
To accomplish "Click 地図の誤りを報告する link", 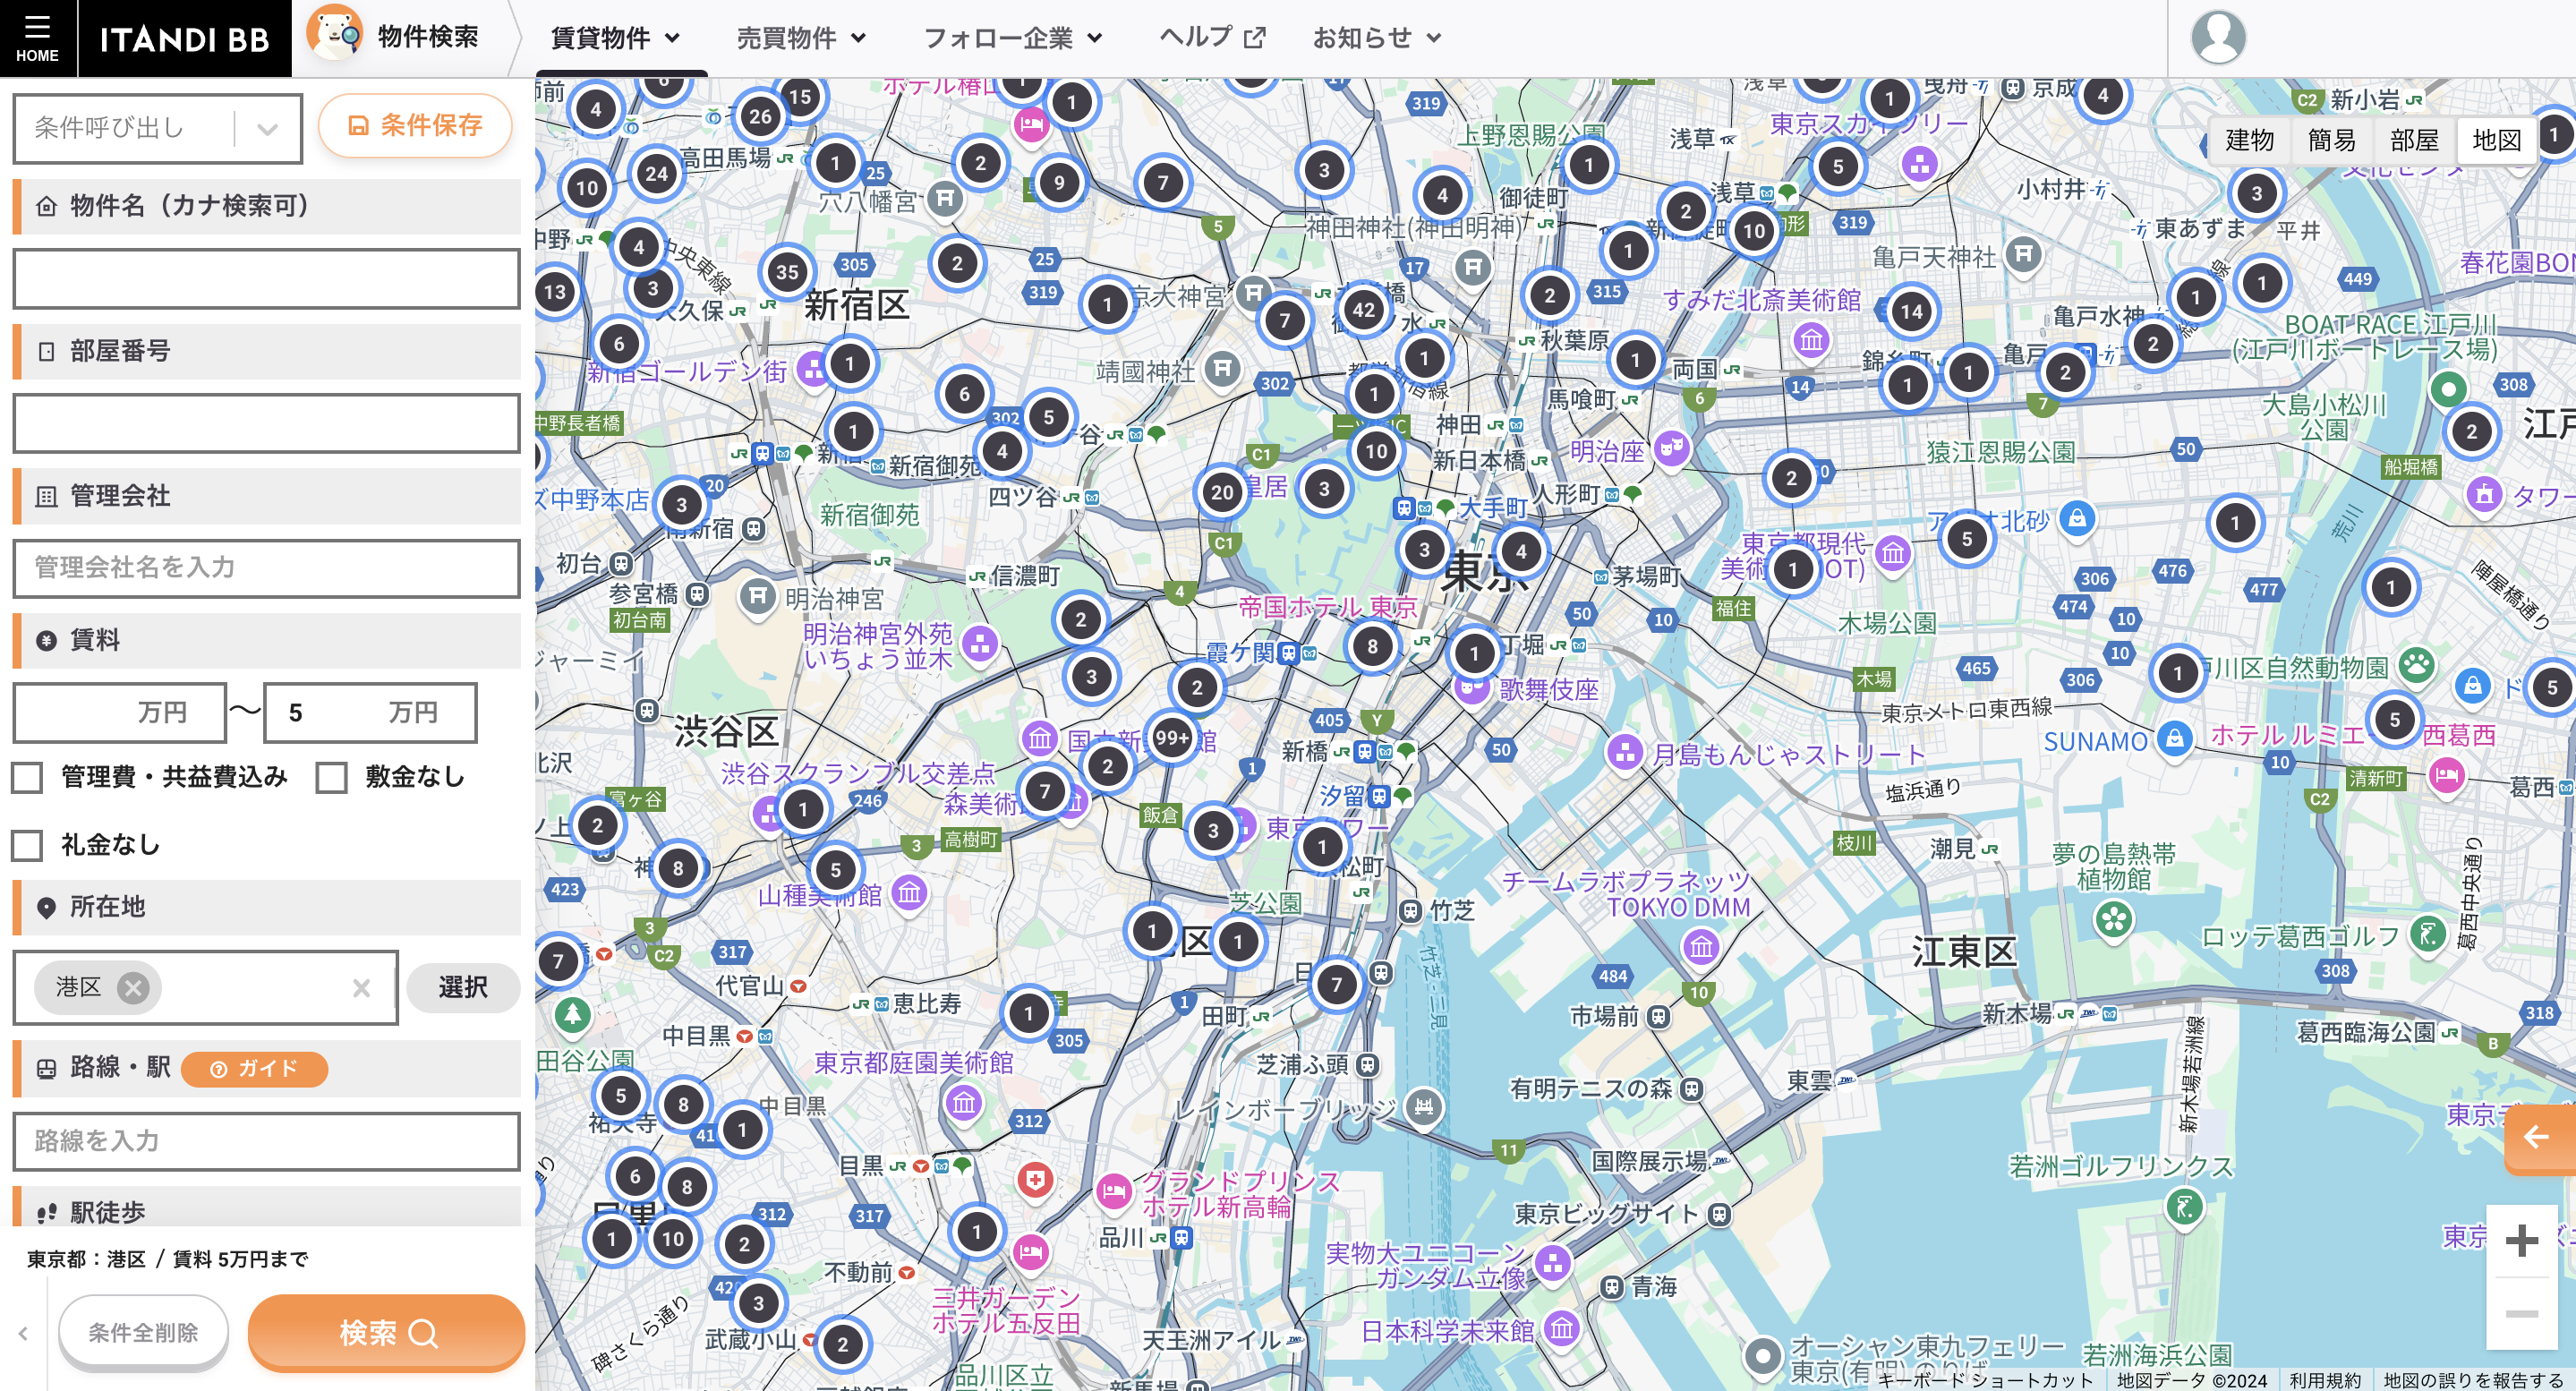I will click(x=2473, y=1380).
